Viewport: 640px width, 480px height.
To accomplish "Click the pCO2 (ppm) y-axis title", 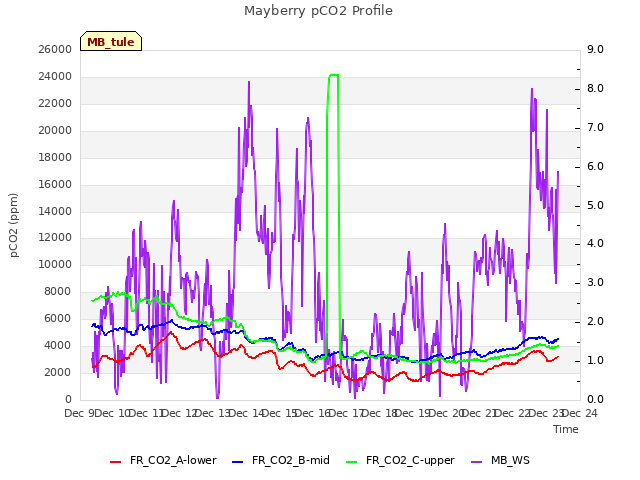I will tap(14, 225).
